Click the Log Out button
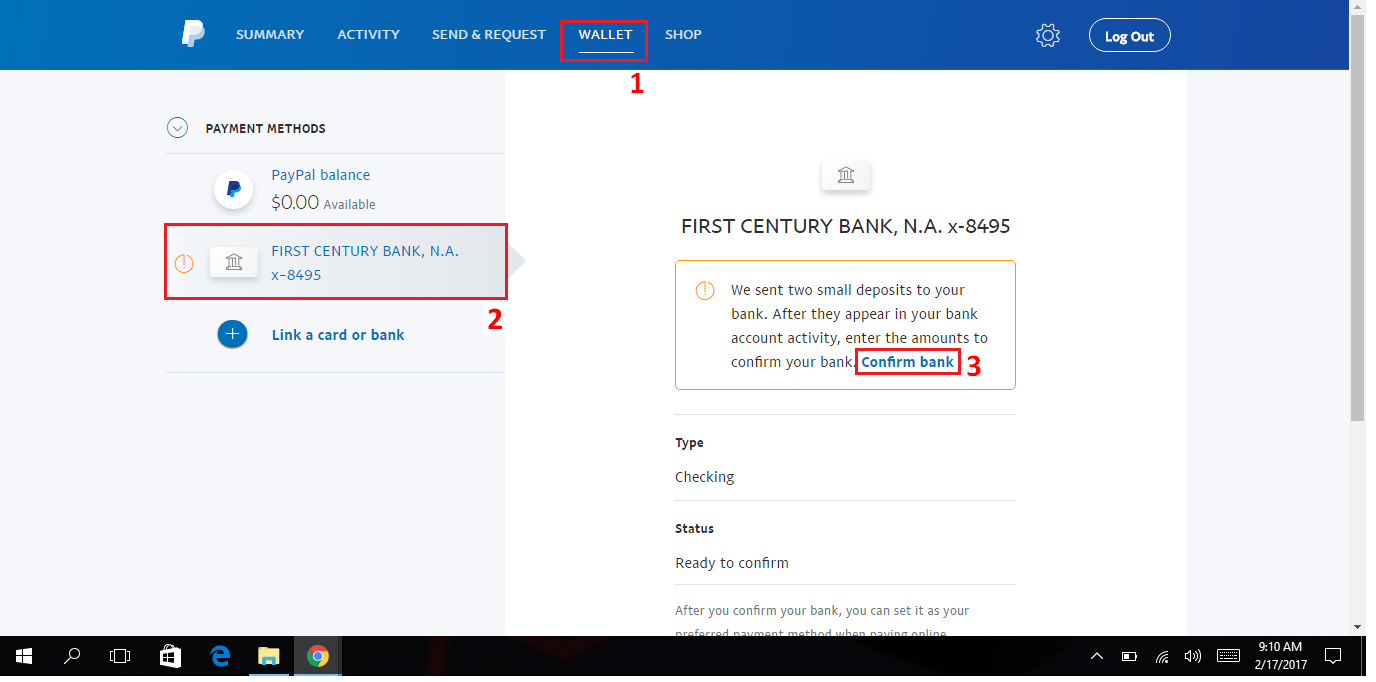 point(1129,36)
